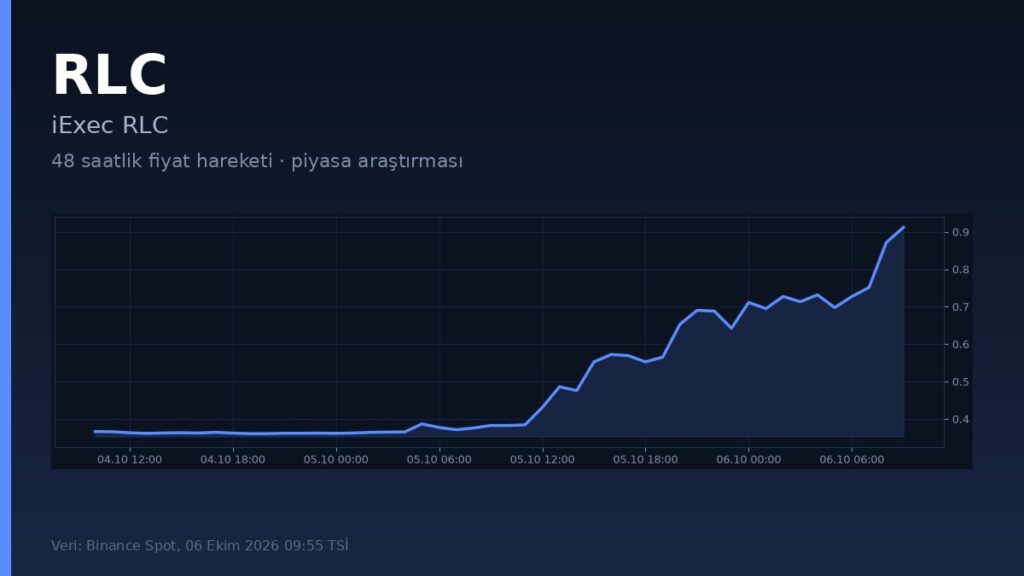Click the 0.8 y-axis label
This screenshot has width=1024, height=576.
click(960, 270)
